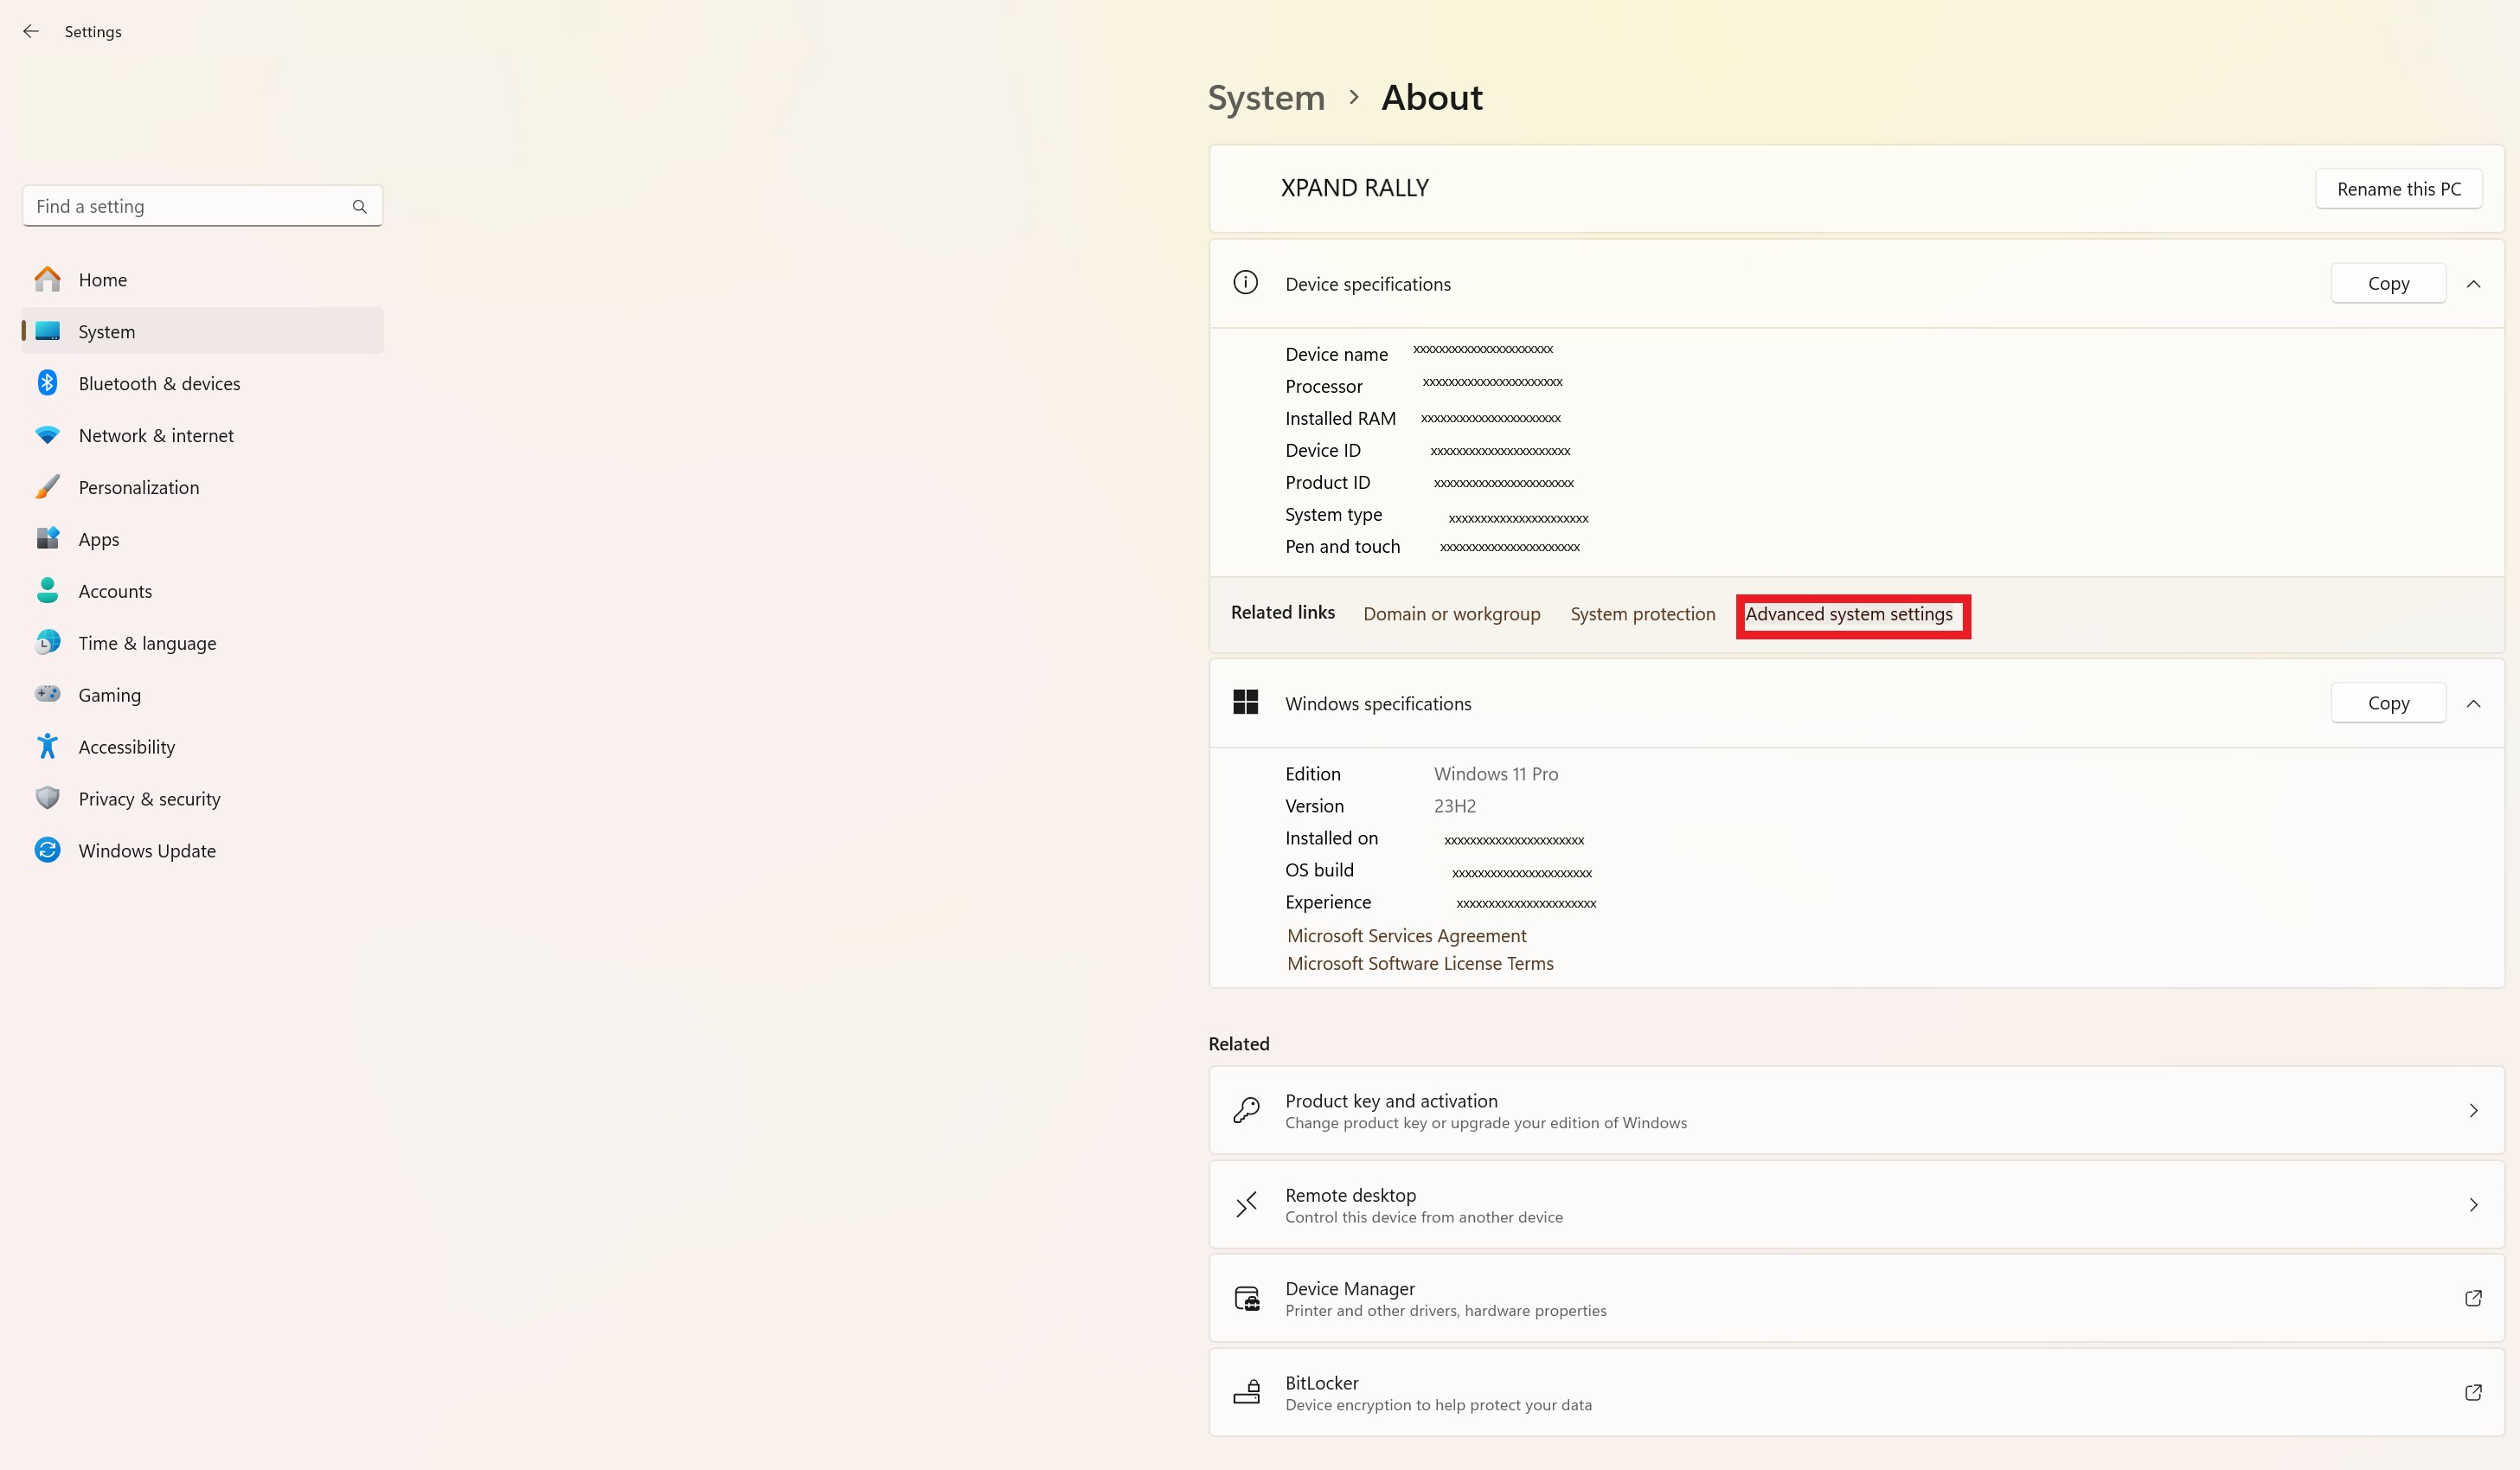This screenshot has width=2520, height=1470.
Task: Collapse Device specifications section
Action: pos(2473,284)
